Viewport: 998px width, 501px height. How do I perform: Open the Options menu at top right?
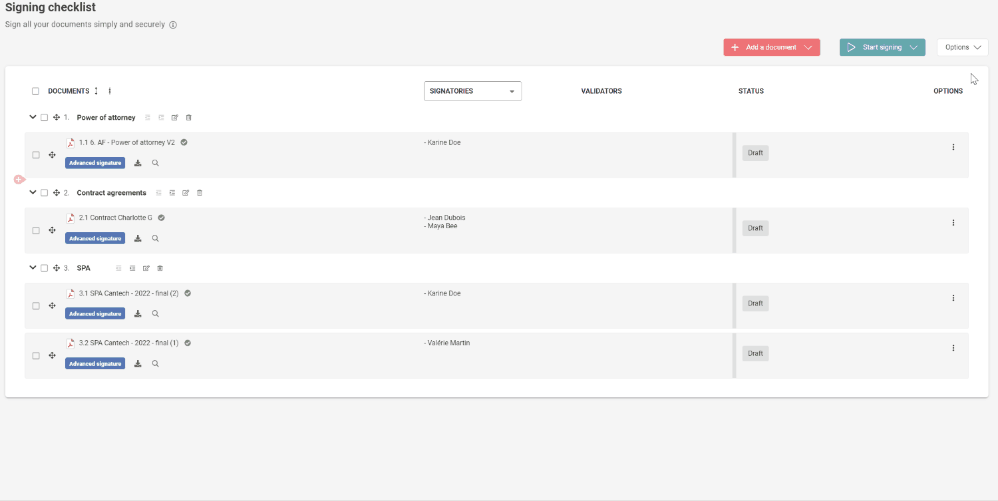tap(962, 47)
